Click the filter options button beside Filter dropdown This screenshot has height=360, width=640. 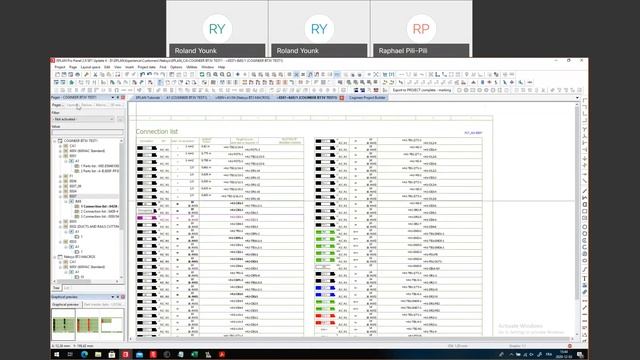(120, 119)
